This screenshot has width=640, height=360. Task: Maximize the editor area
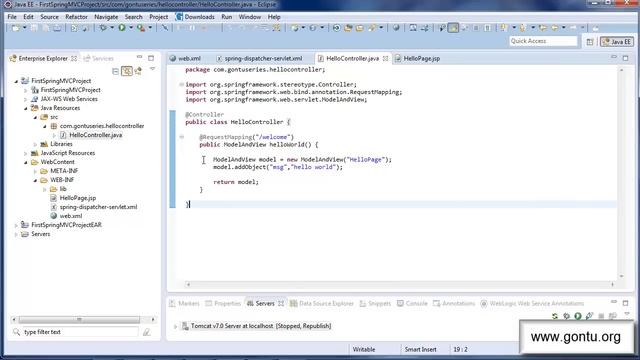point(625,58)
